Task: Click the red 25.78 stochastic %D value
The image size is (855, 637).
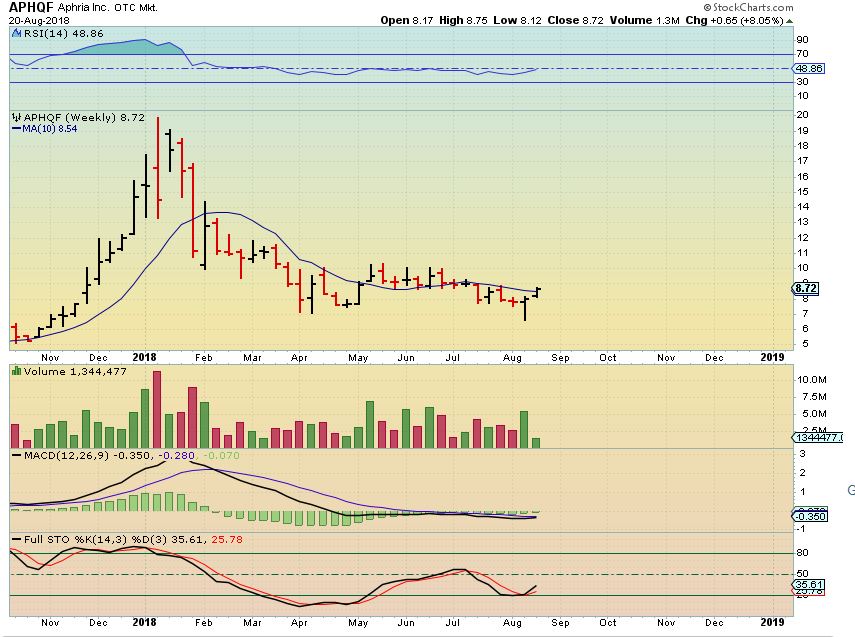Action: 227,539
